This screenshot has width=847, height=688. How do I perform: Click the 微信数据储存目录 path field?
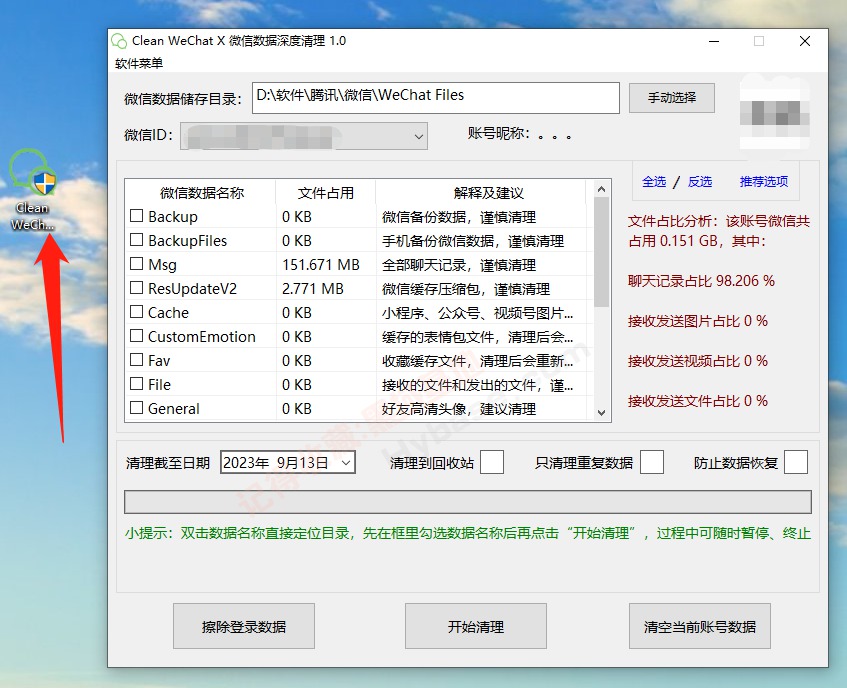[435, 98]
